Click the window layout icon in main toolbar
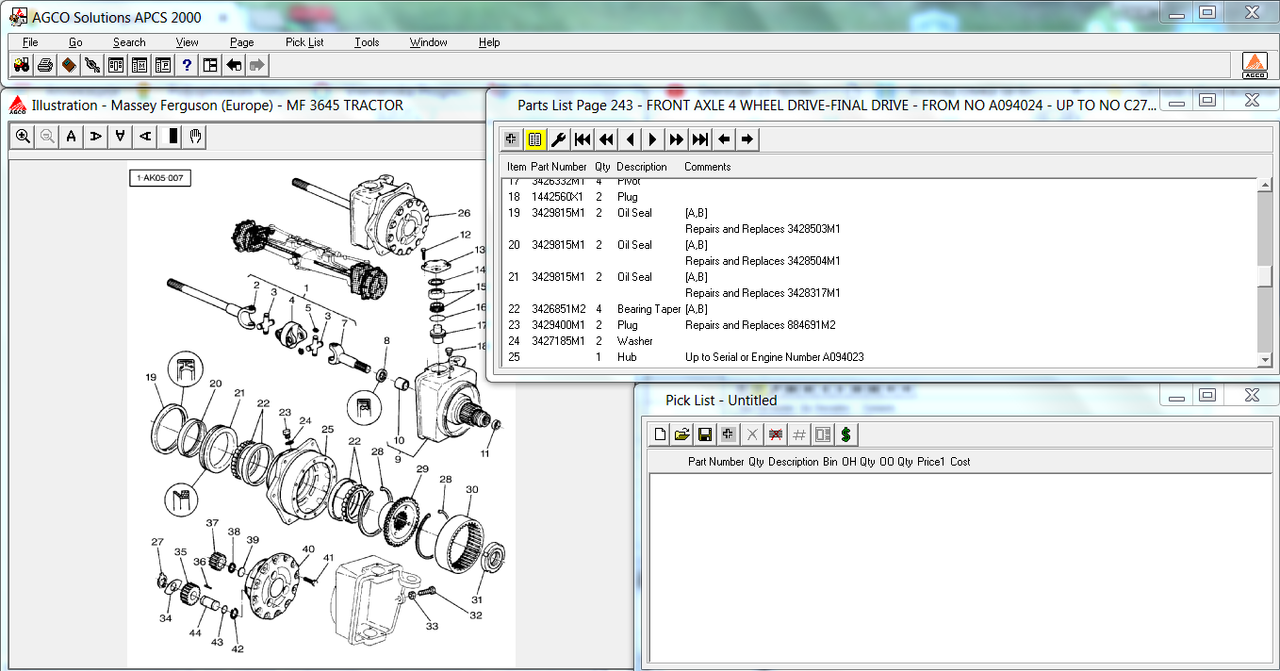Screen dimensions: 1280x671 (x=210, y=65)
